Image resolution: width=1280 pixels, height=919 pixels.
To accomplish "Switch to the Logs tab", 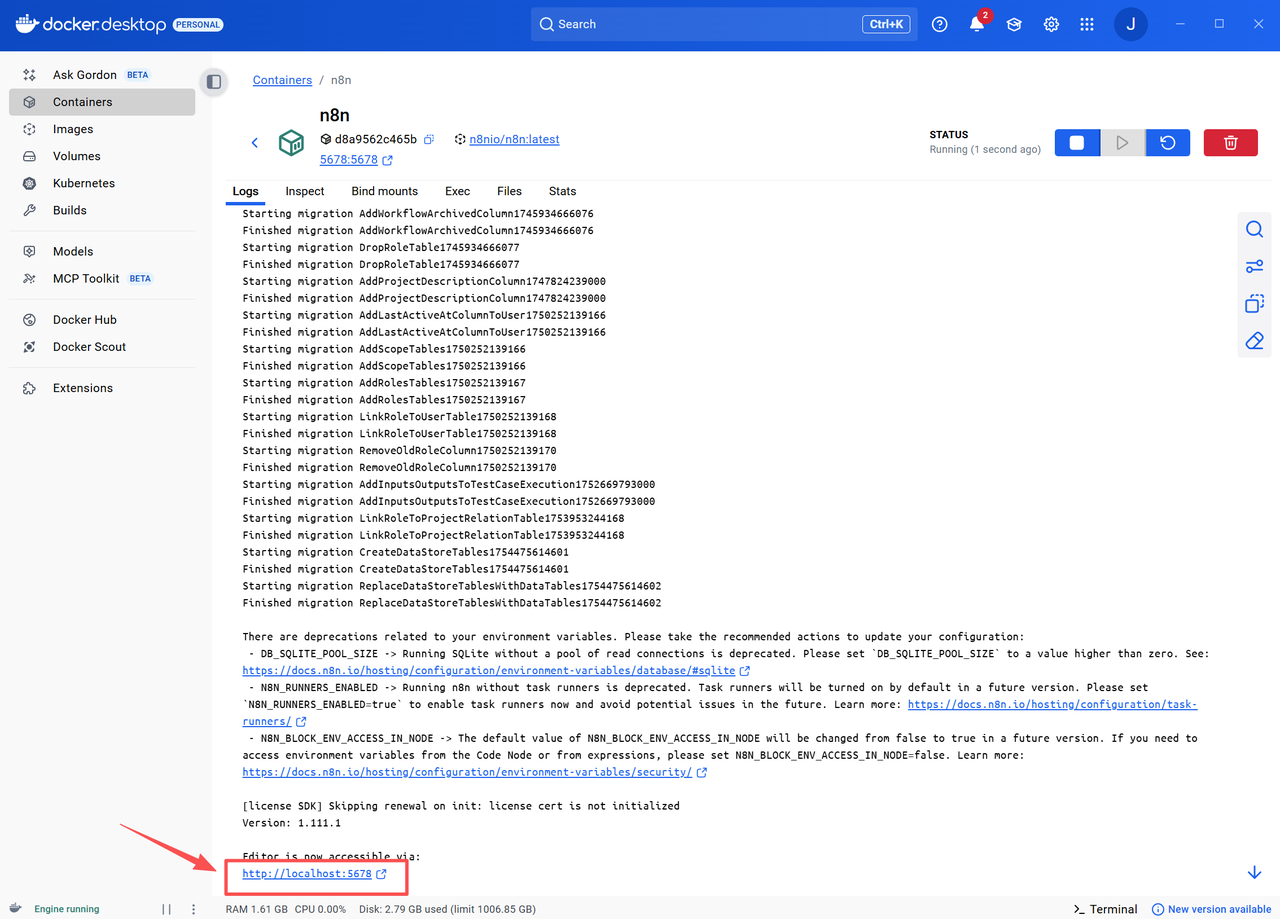I will 245,191.
